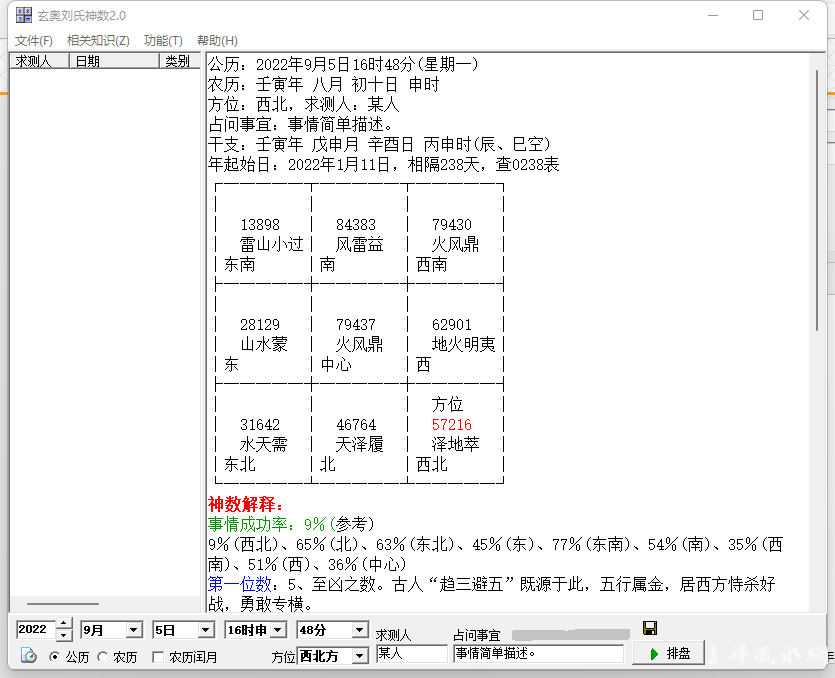835x678 pixels.
Task: Open the 相关知识(Z) menu
Action: point(98,40)
